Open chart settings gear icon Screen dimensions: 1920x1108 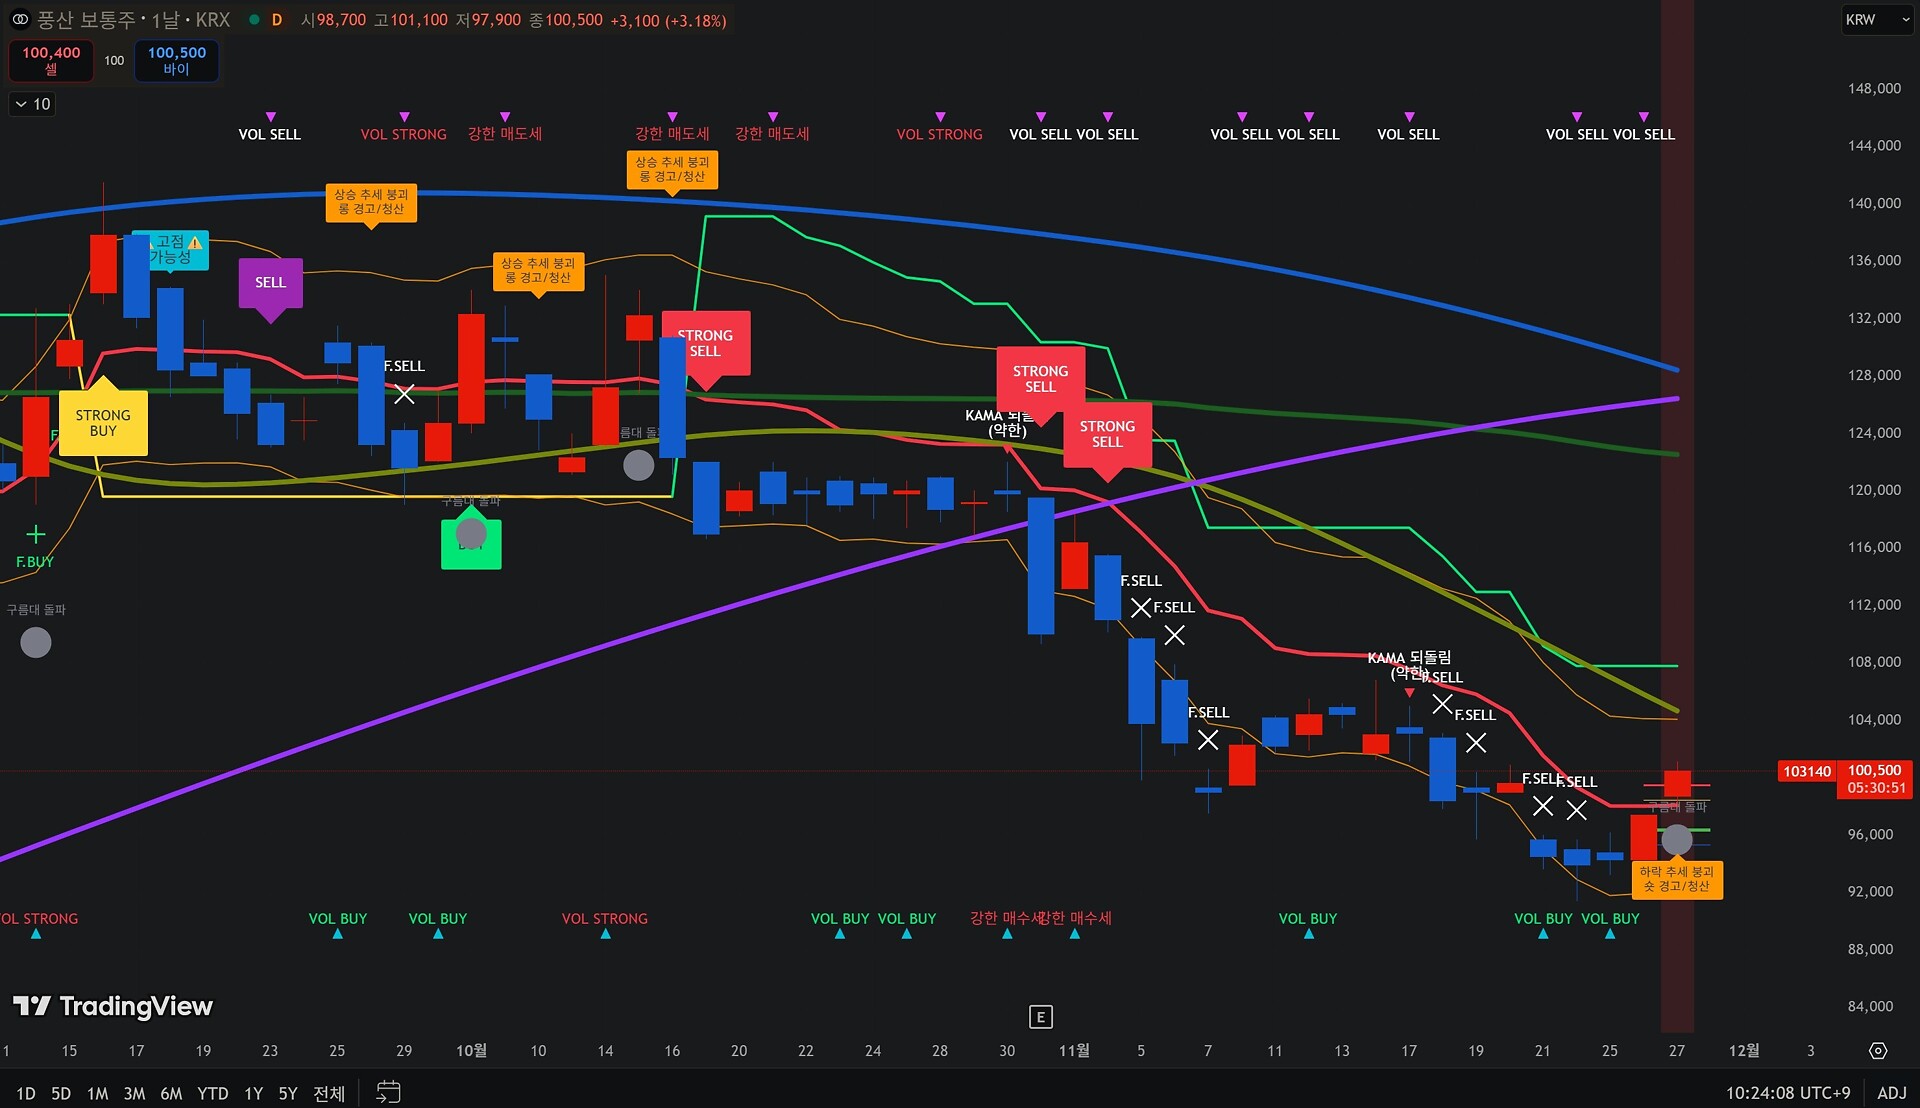(1878, 1050)
